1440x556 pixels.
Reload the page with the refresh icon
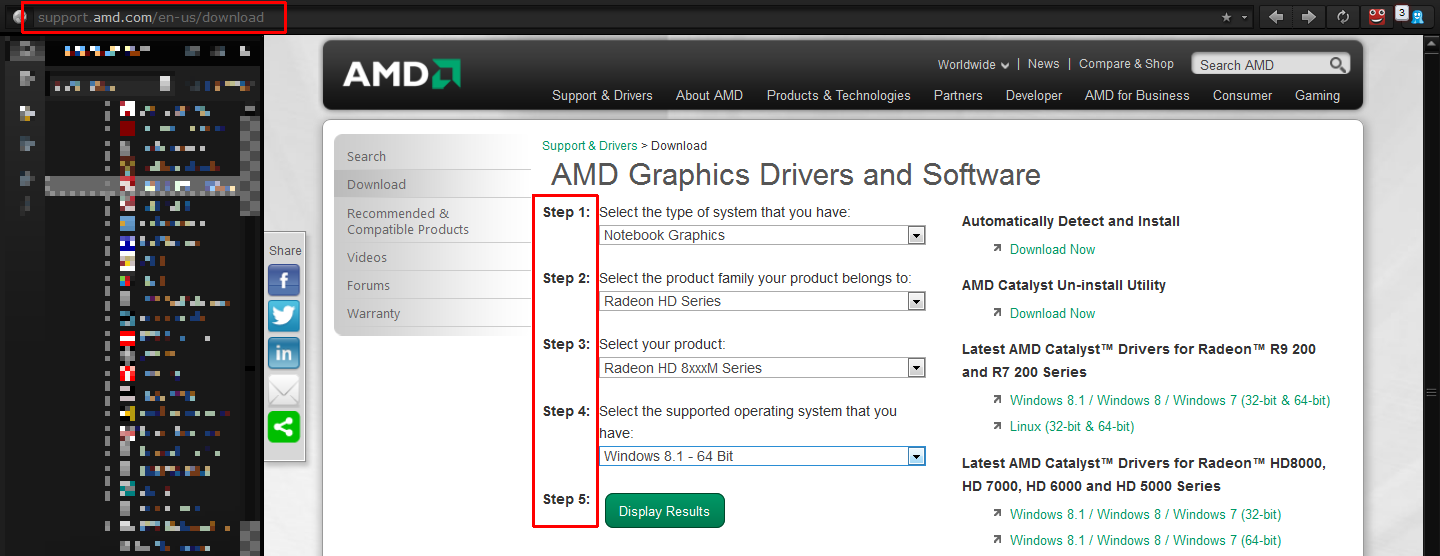tap(1343, 17)
